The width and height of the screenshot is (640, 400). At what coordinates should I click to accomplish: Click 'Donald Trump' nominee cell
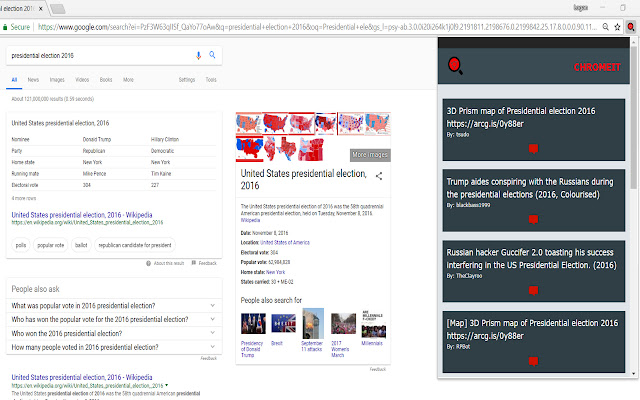pos(97,140)
